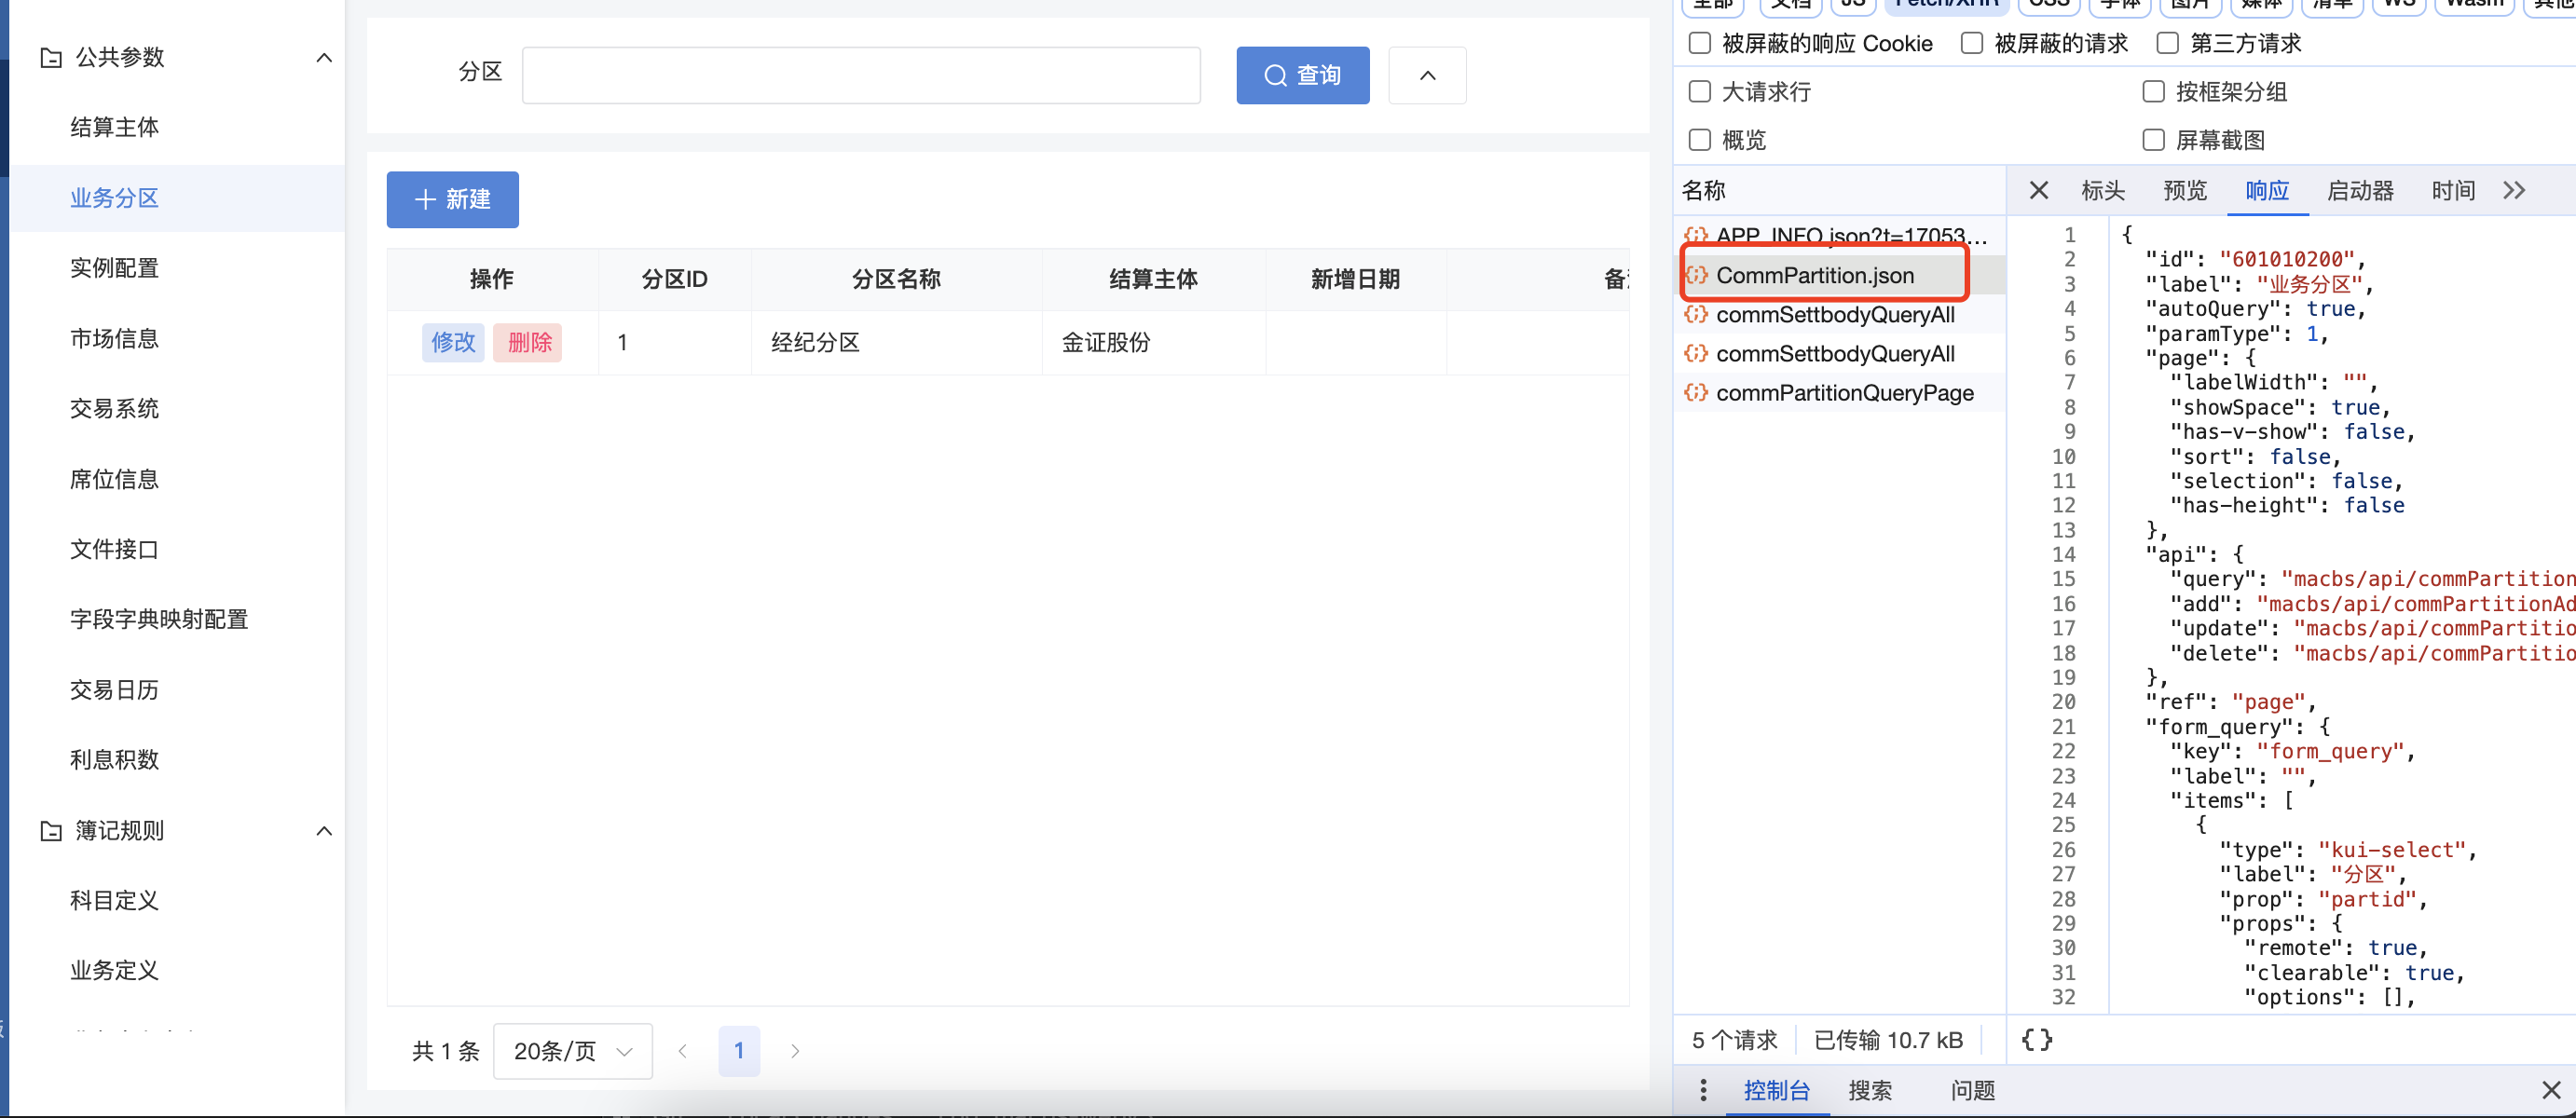The image size is (2576, 1118).
Task: Close the request details panel
Action: [2038, 190]
